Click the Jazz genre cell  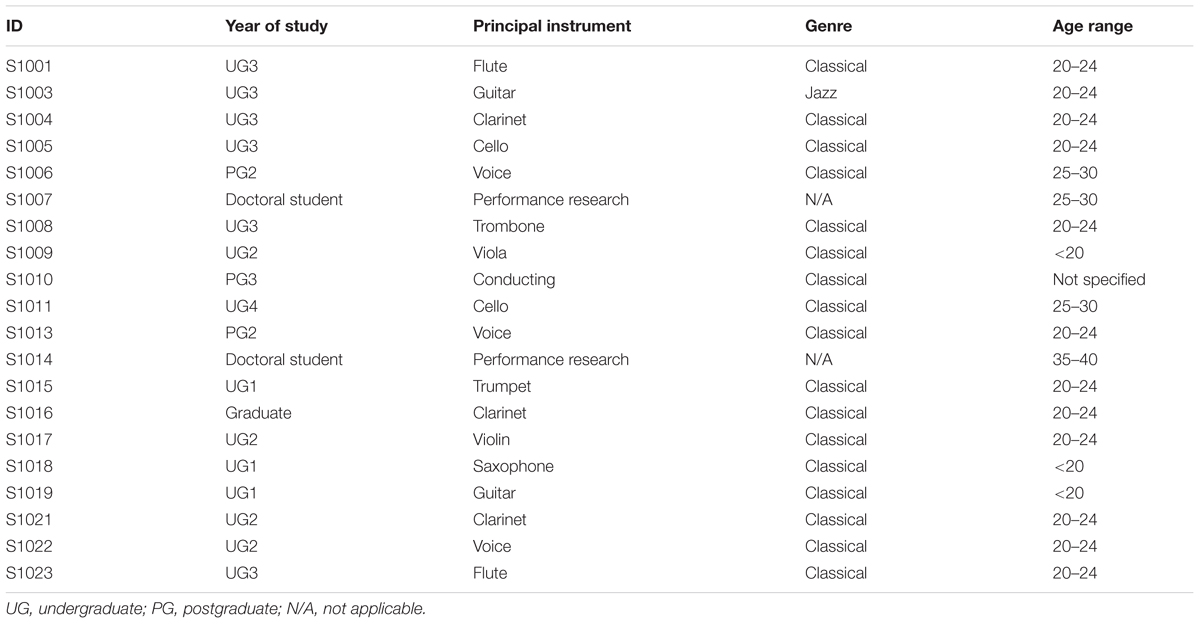(821, 93)
